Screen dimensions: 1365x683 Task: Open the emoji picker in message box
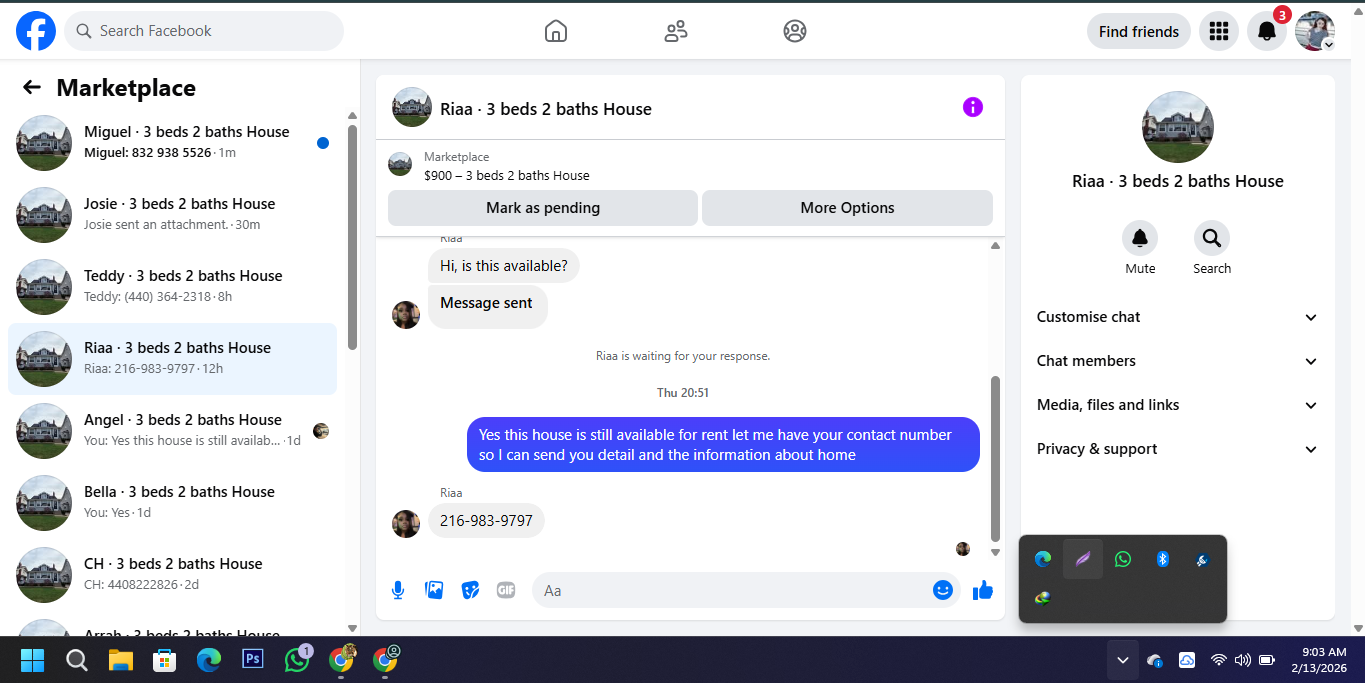942,590
